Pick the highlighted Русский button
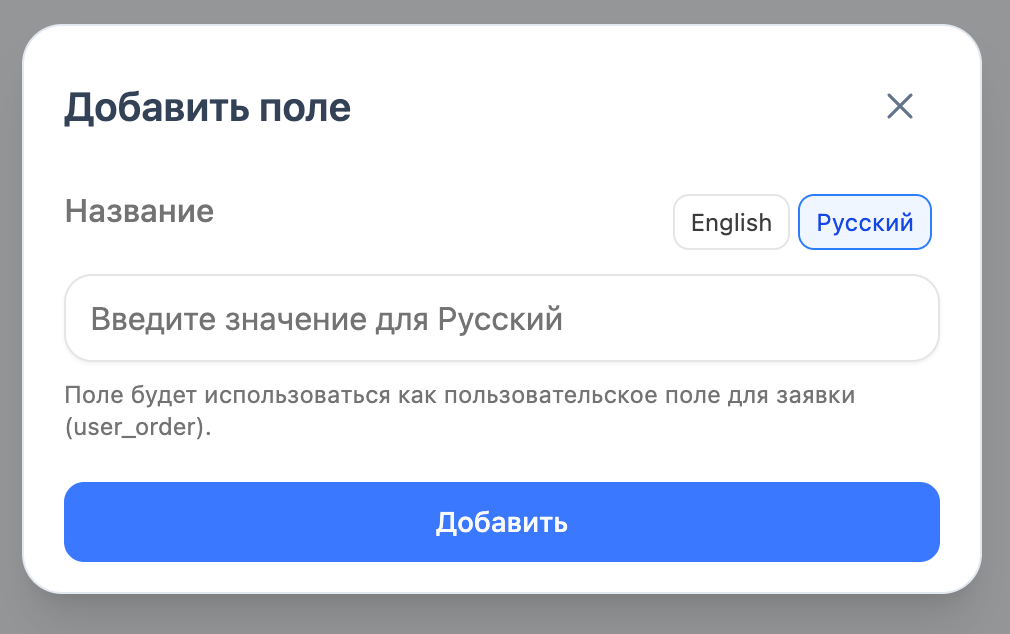Viewport: 1010px width, 634px height. click(864, 222)
